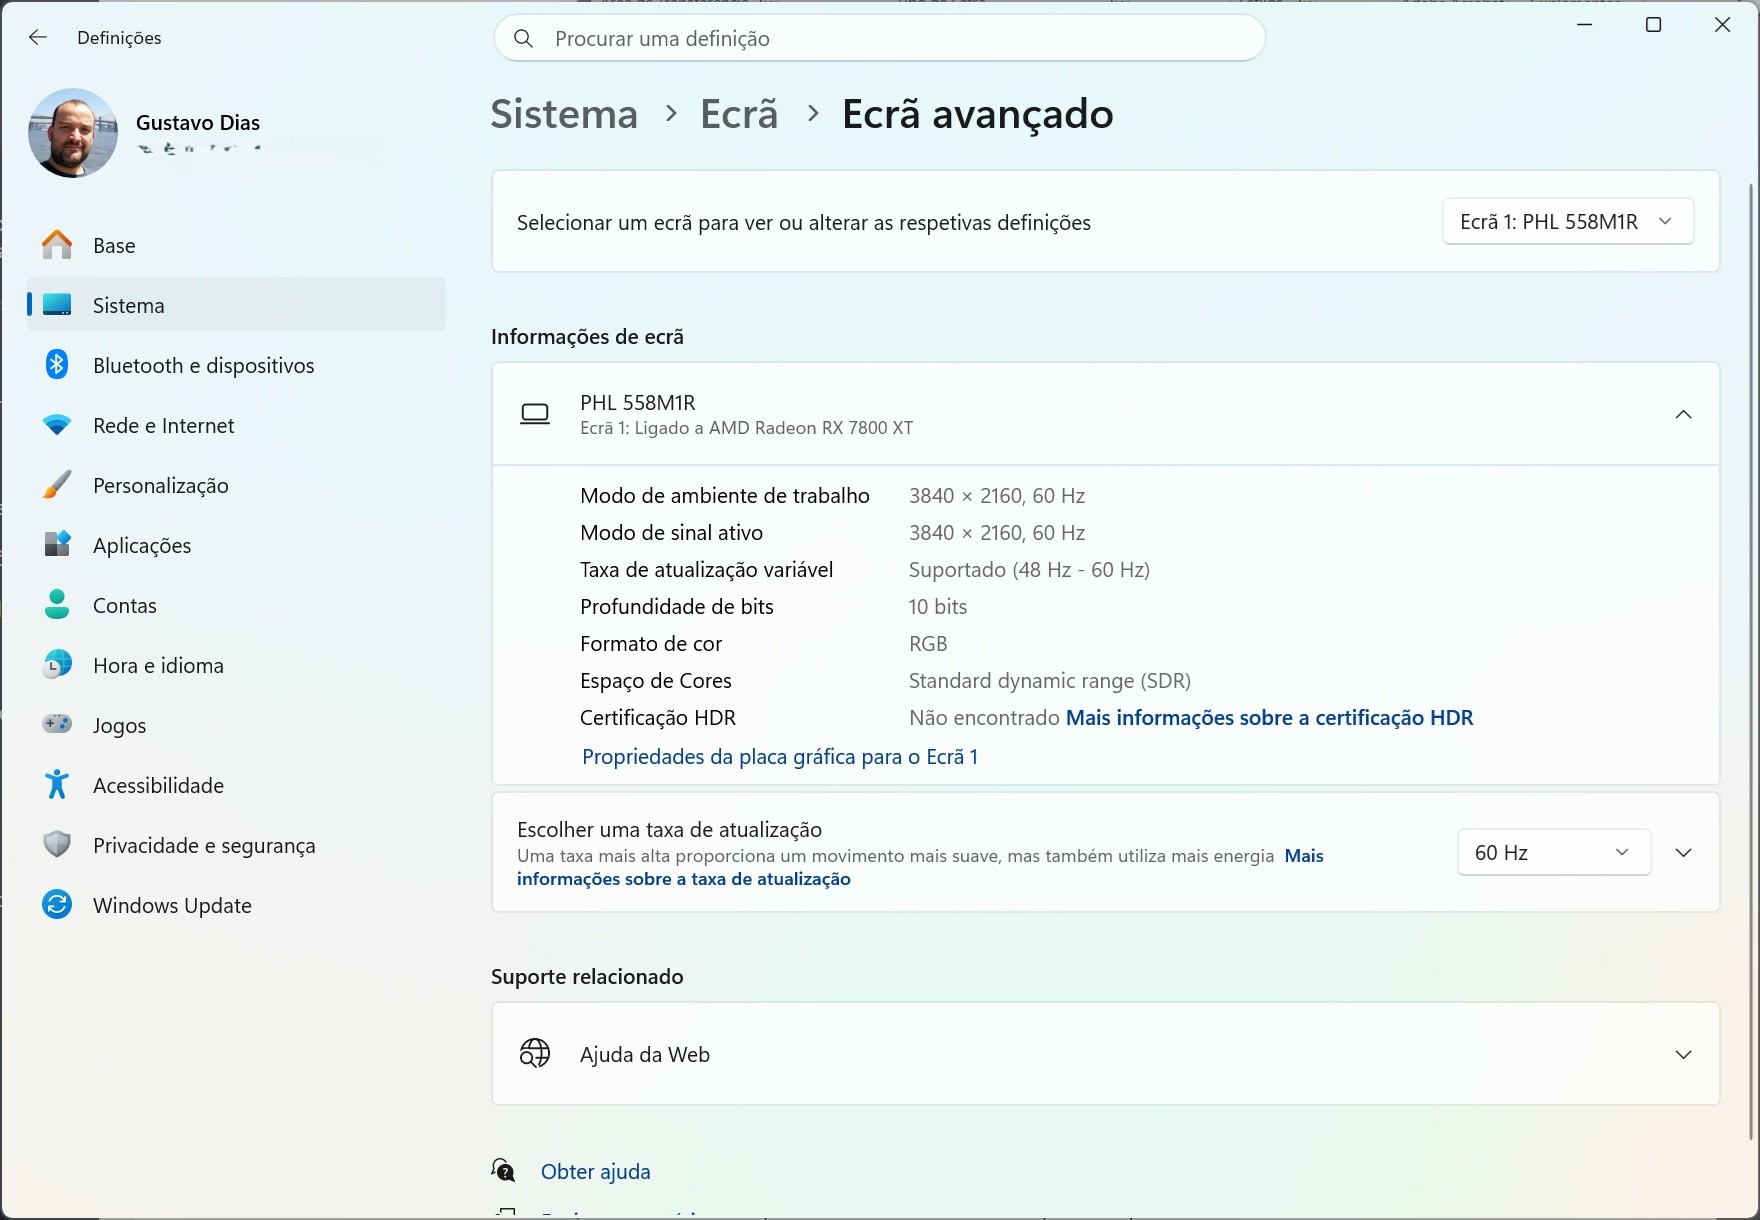
Task: Click the Obter ajuda link
Action: pos(595,1172)
